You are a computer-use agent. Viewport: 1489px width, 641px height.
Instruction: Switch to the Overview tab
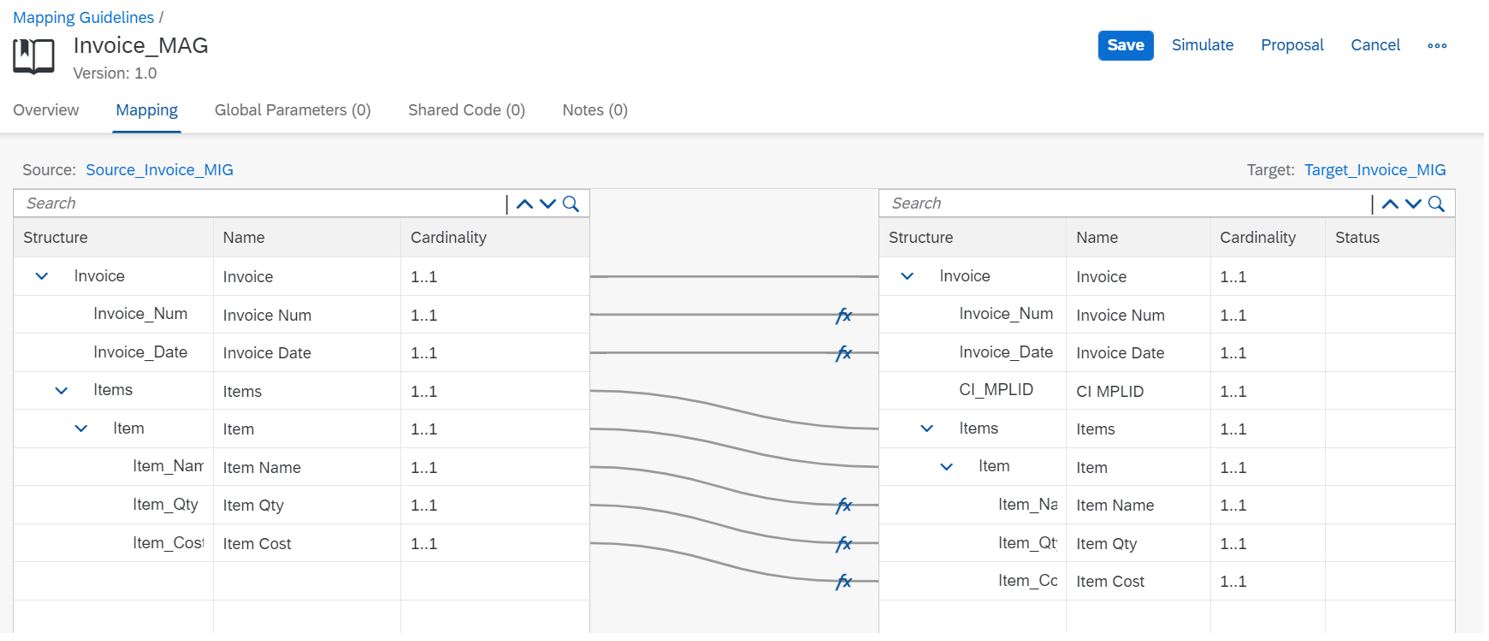click(x=45, y=110)
